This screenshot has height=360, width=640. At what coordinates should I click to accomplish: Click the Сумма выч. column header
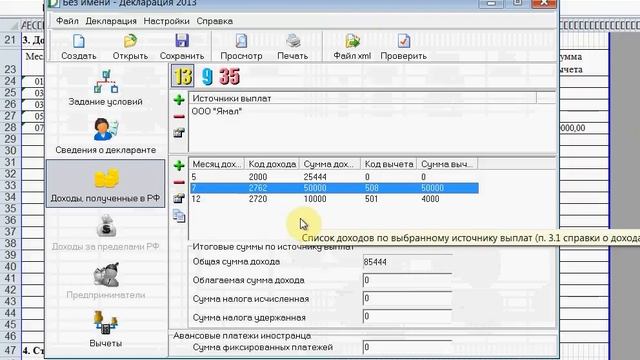pyautogui.click(x=447, y=164)
